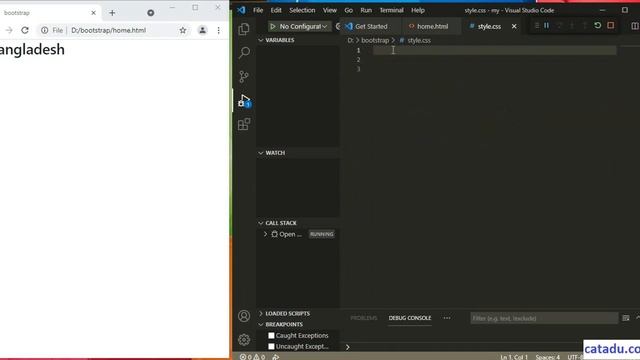Toggle the Caught Exceptions checkbox
Viewport: 640px width, 360px height.
pos(271,336)
